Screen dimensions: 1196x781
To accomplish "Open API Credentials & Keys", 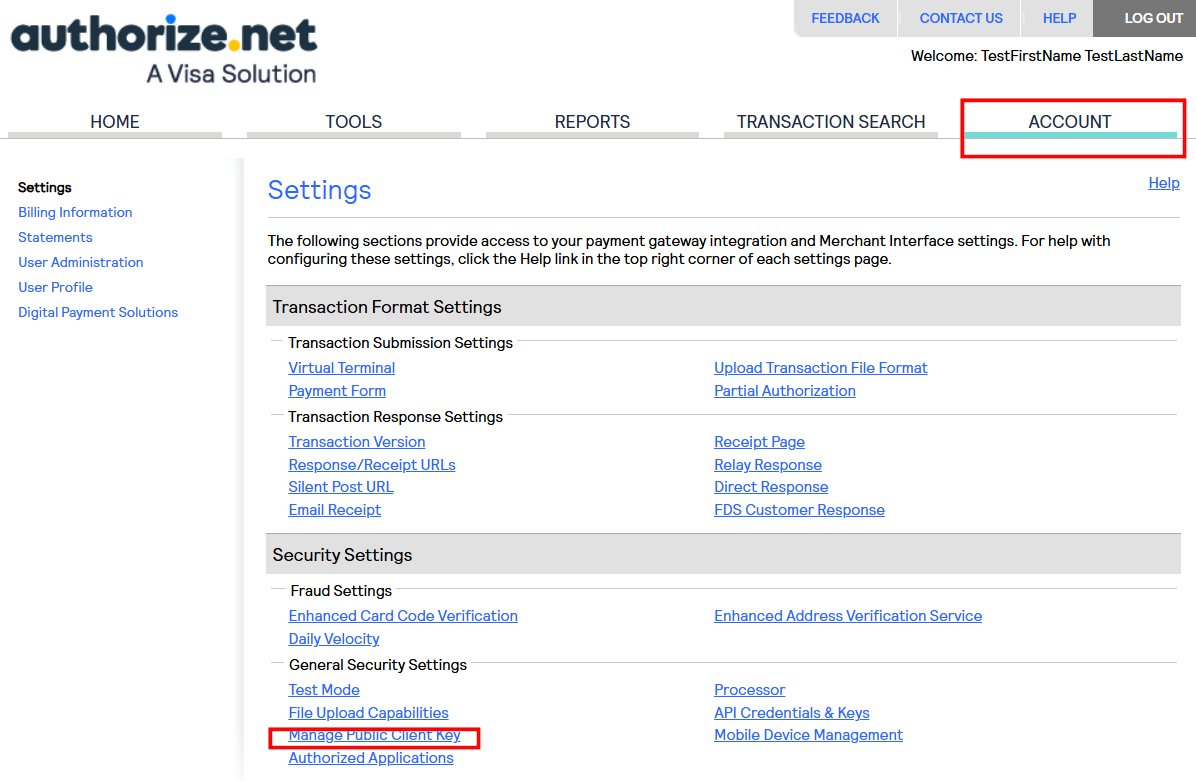I will click(792, 712).
